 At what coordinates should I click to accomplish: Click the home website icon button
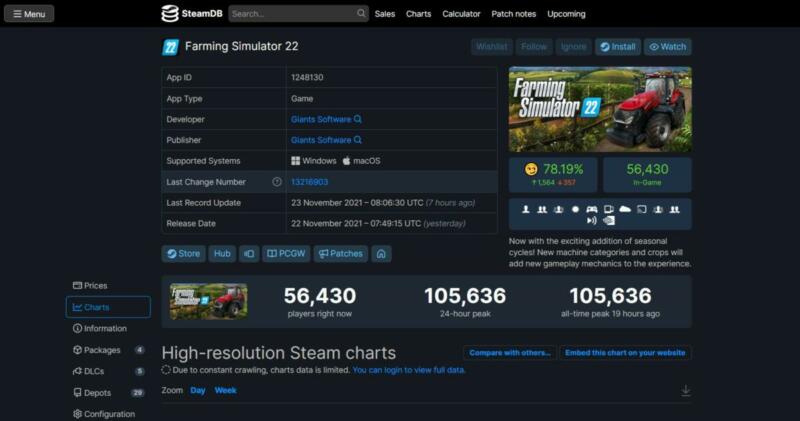pyautogui.click(x=381, y=254)
